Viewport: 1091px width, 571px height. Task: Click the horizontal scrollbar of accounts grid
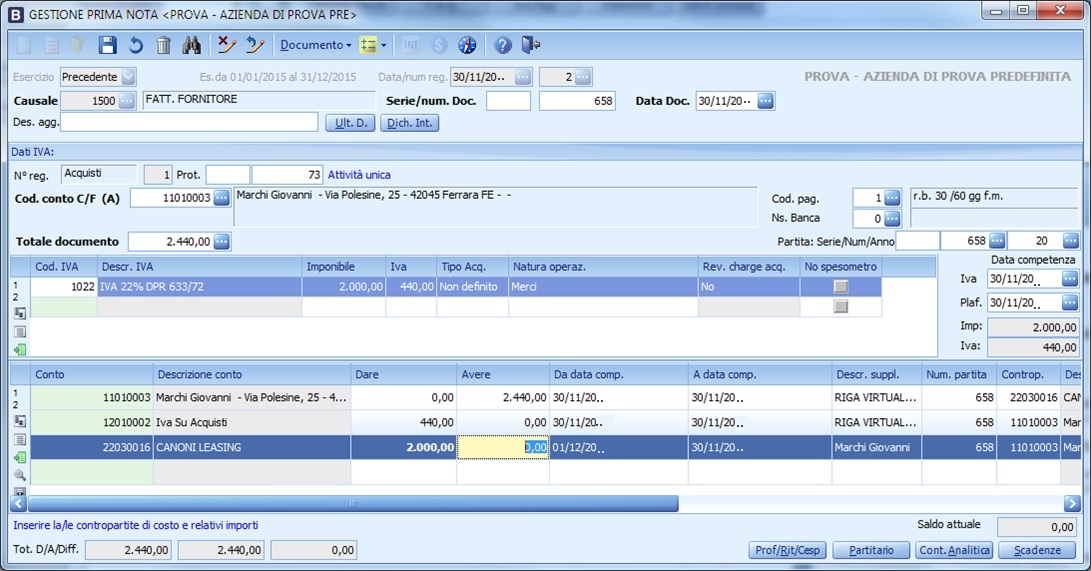click(x=353, y=503)
